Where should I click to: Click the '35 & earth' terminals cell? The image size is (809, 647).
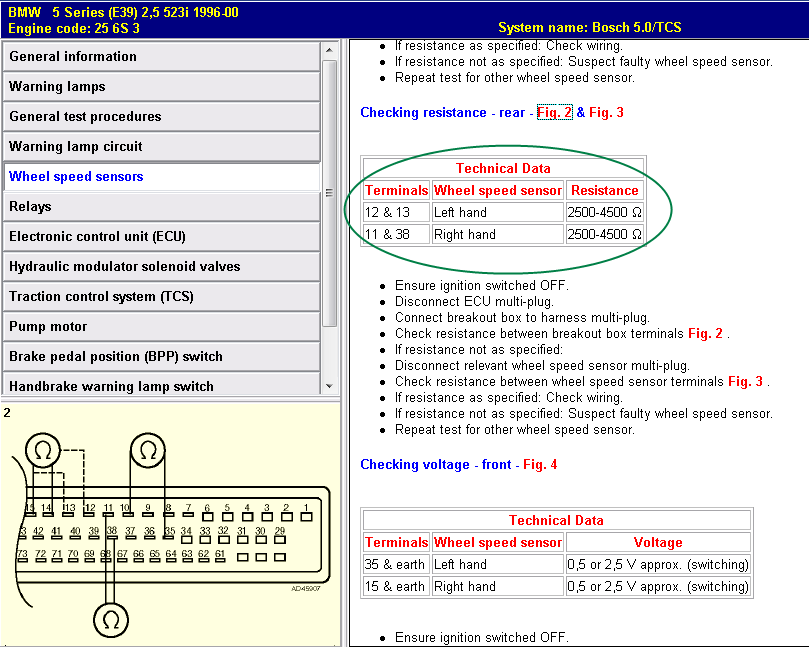point(396,564)
